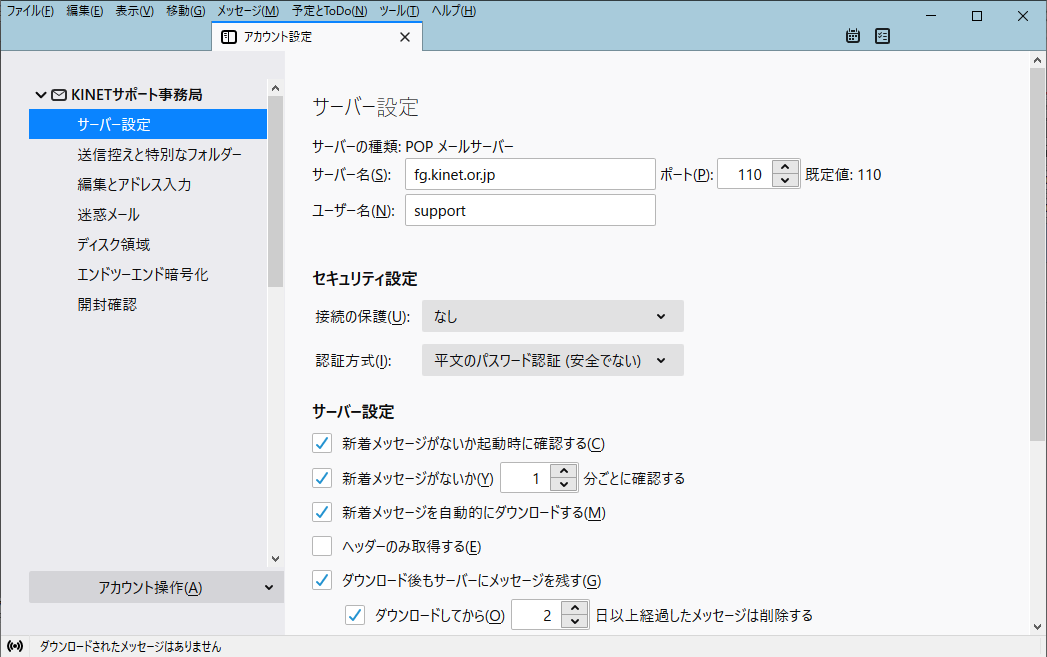The image size is (1047, 657).
Task: Collapse the KINETサポート事務局 account tree
Action: [41, 95]
